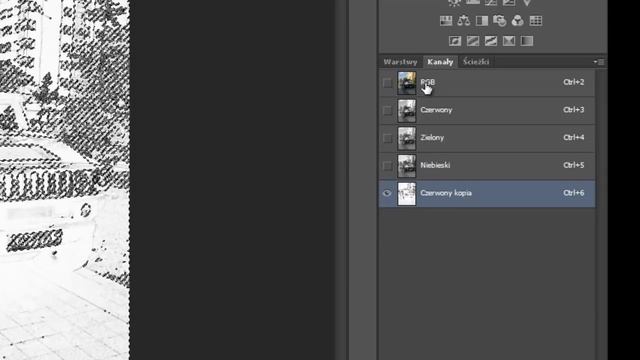Click the Czerwony kopia channel name

(446, 193)
